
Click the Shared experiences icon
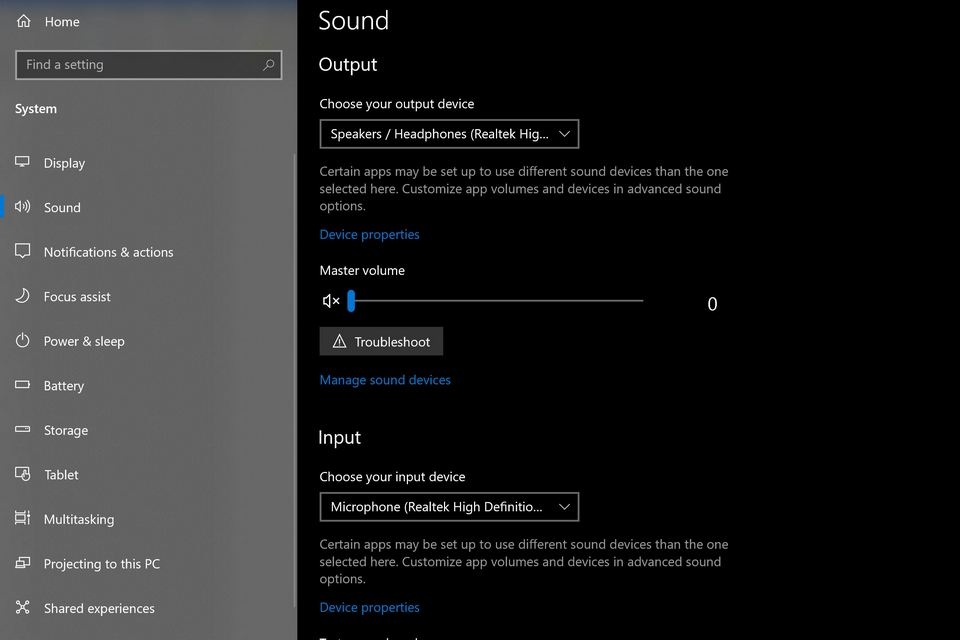click(23, 608)
